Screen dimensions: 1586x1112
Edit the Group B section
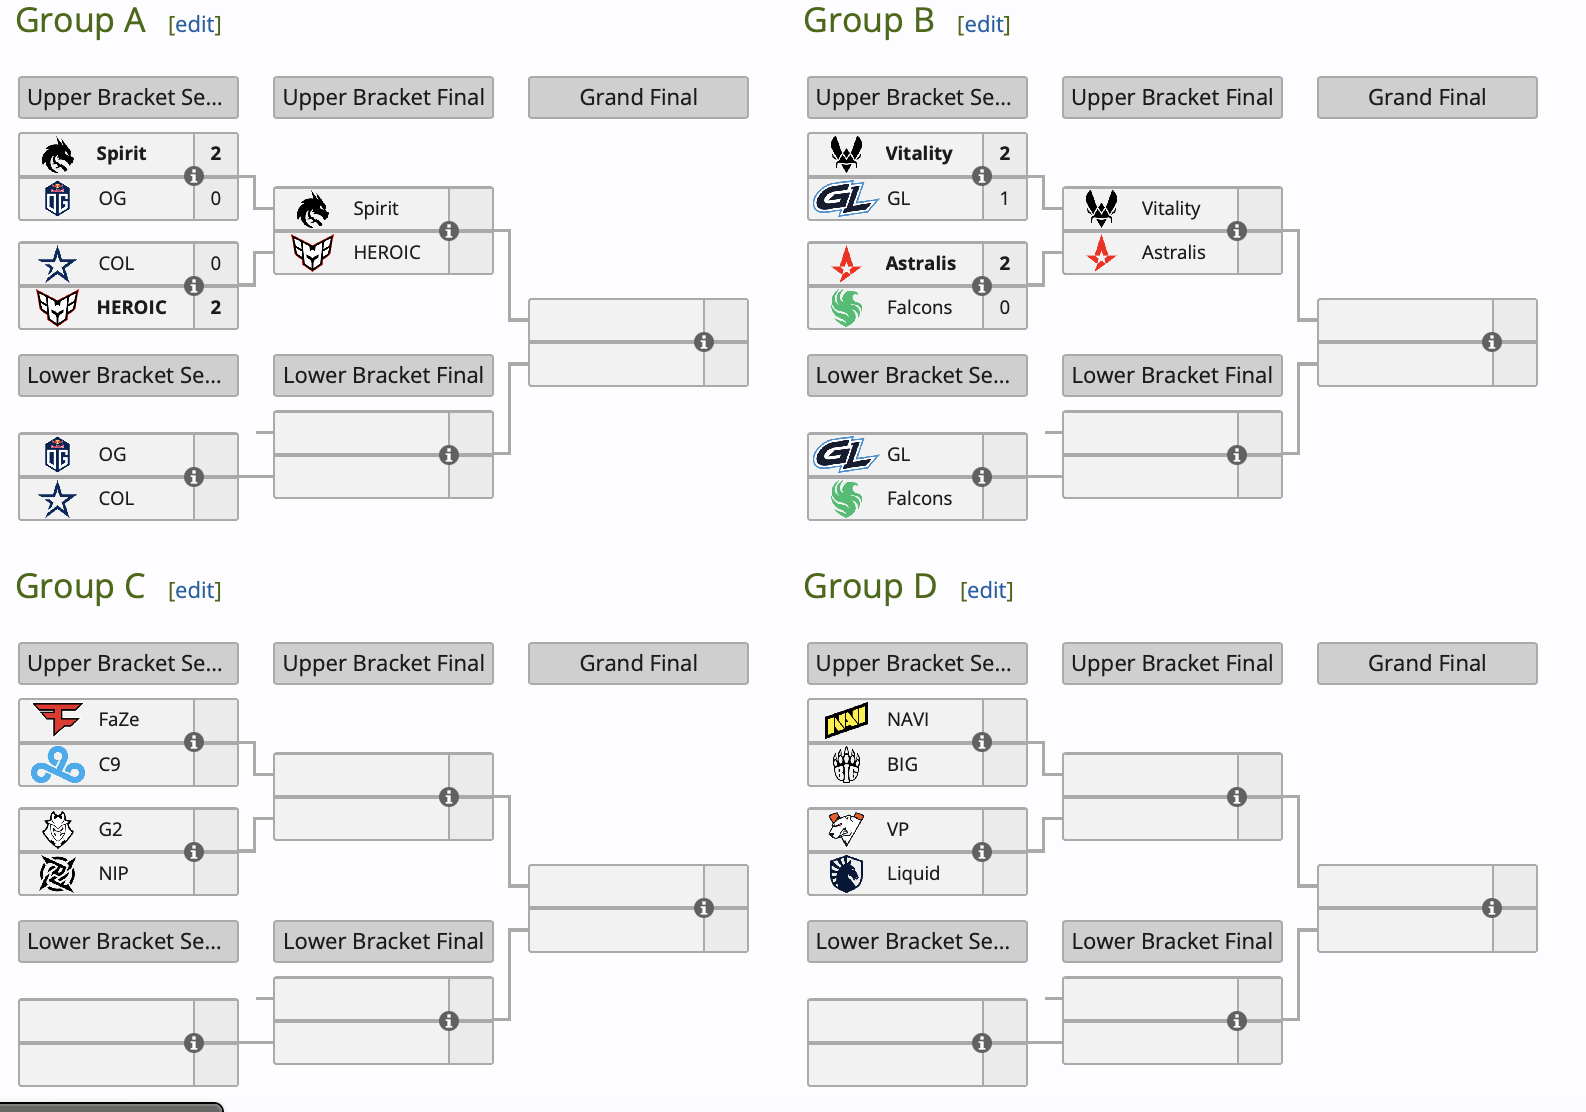tap(984, 24)
